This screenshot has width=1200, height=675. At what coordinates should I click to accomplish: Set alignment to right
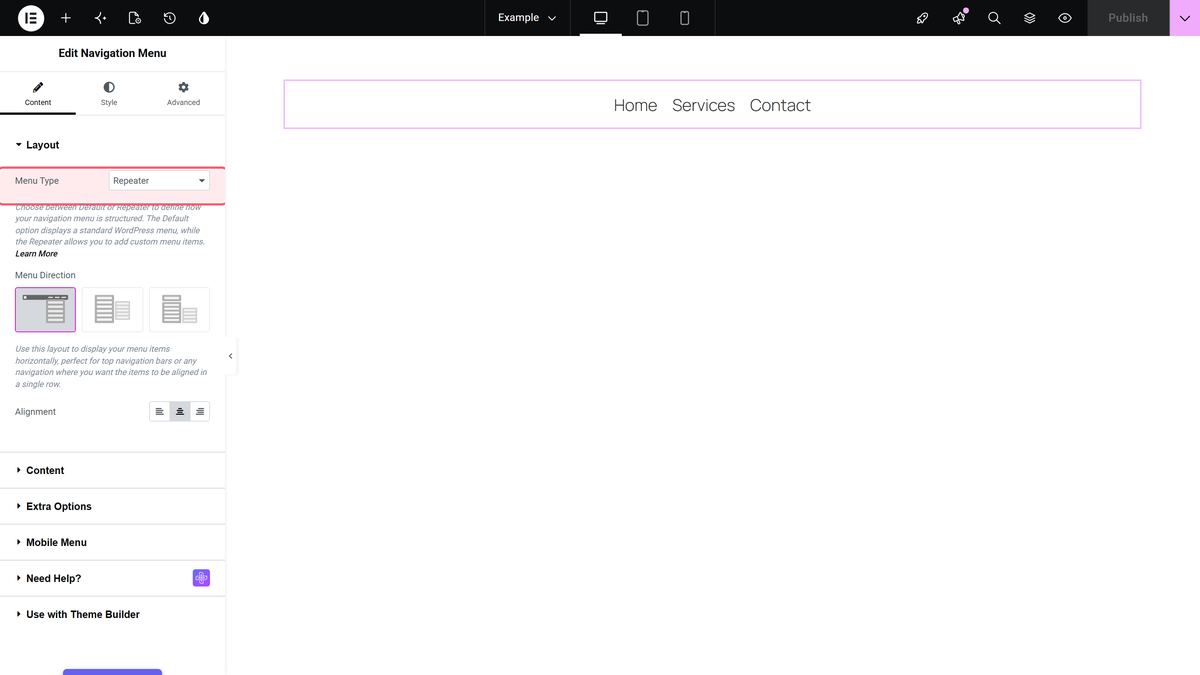[x=200, y=412]
